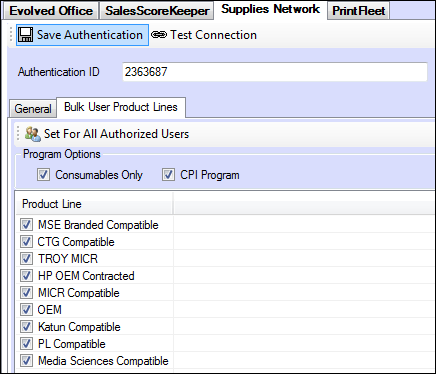Uncheck the CPI Program option

[x=168, y=175]
